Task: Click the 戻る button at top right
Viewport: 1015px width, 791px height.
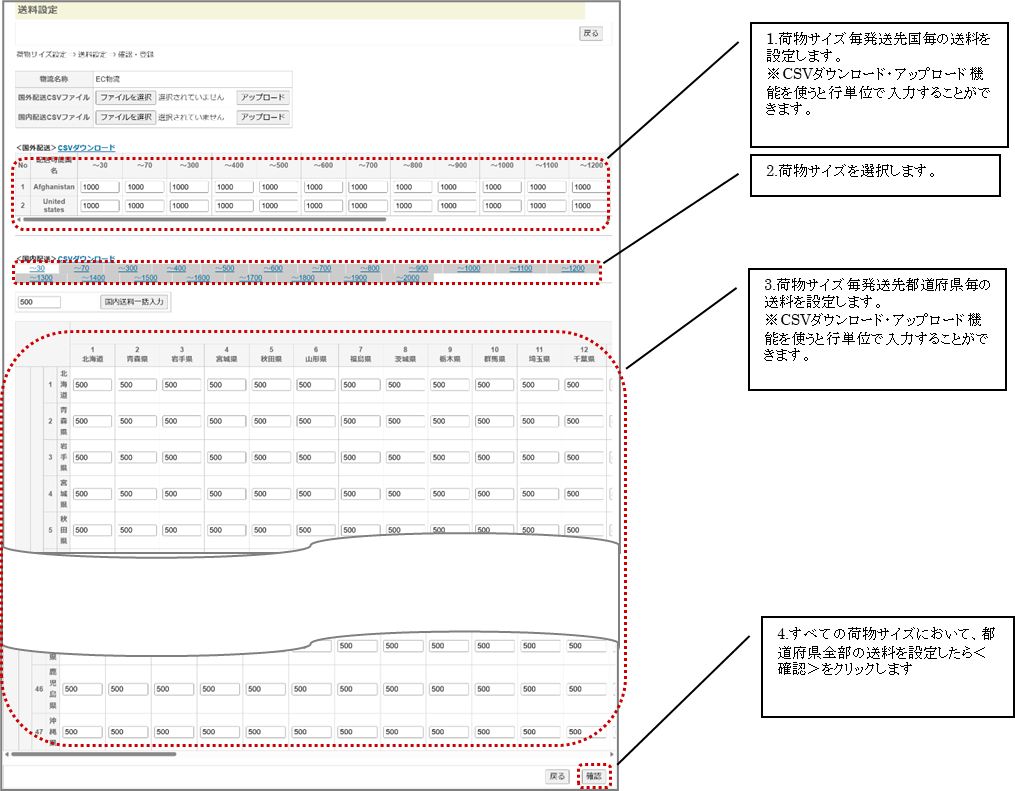Action: pos(591,33)
